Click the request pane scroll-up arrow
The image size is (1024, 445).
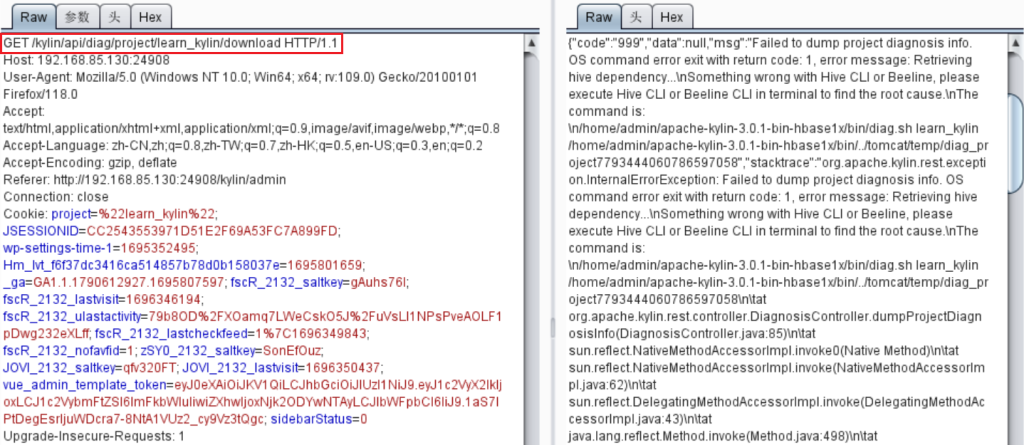(x=532, y=43)
